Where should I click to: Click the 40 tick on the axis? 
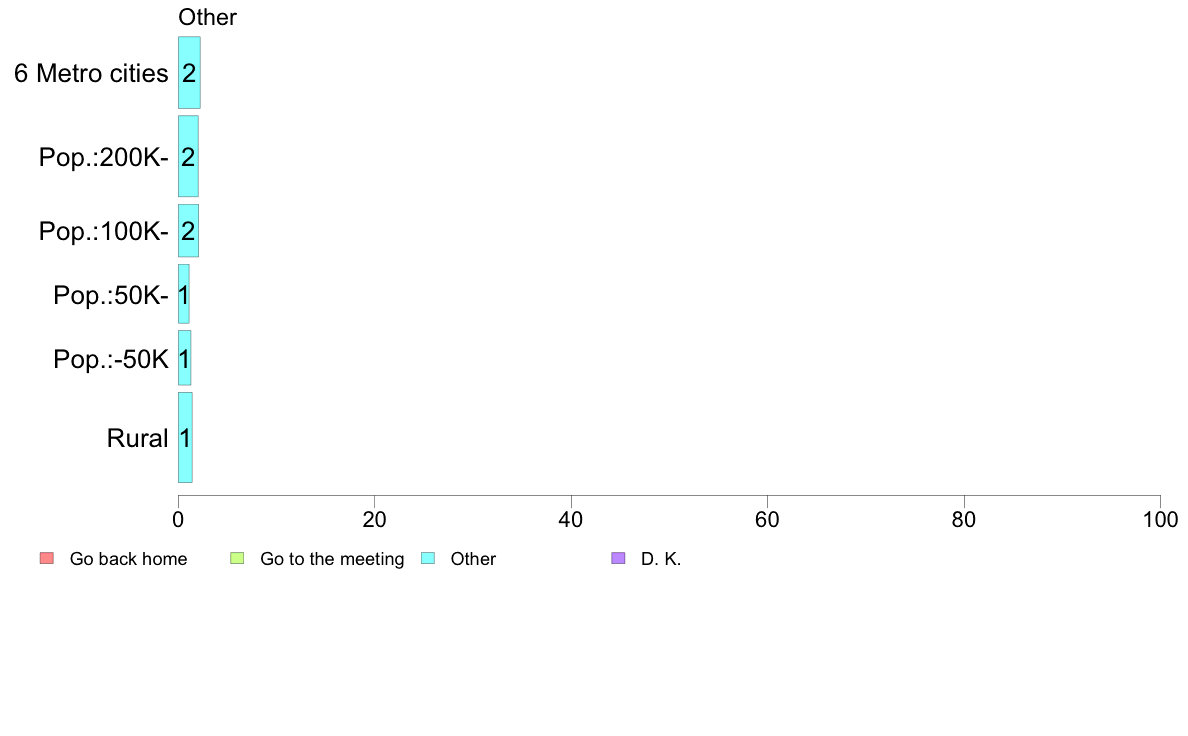pyautogui.click(x=571, y=519)
